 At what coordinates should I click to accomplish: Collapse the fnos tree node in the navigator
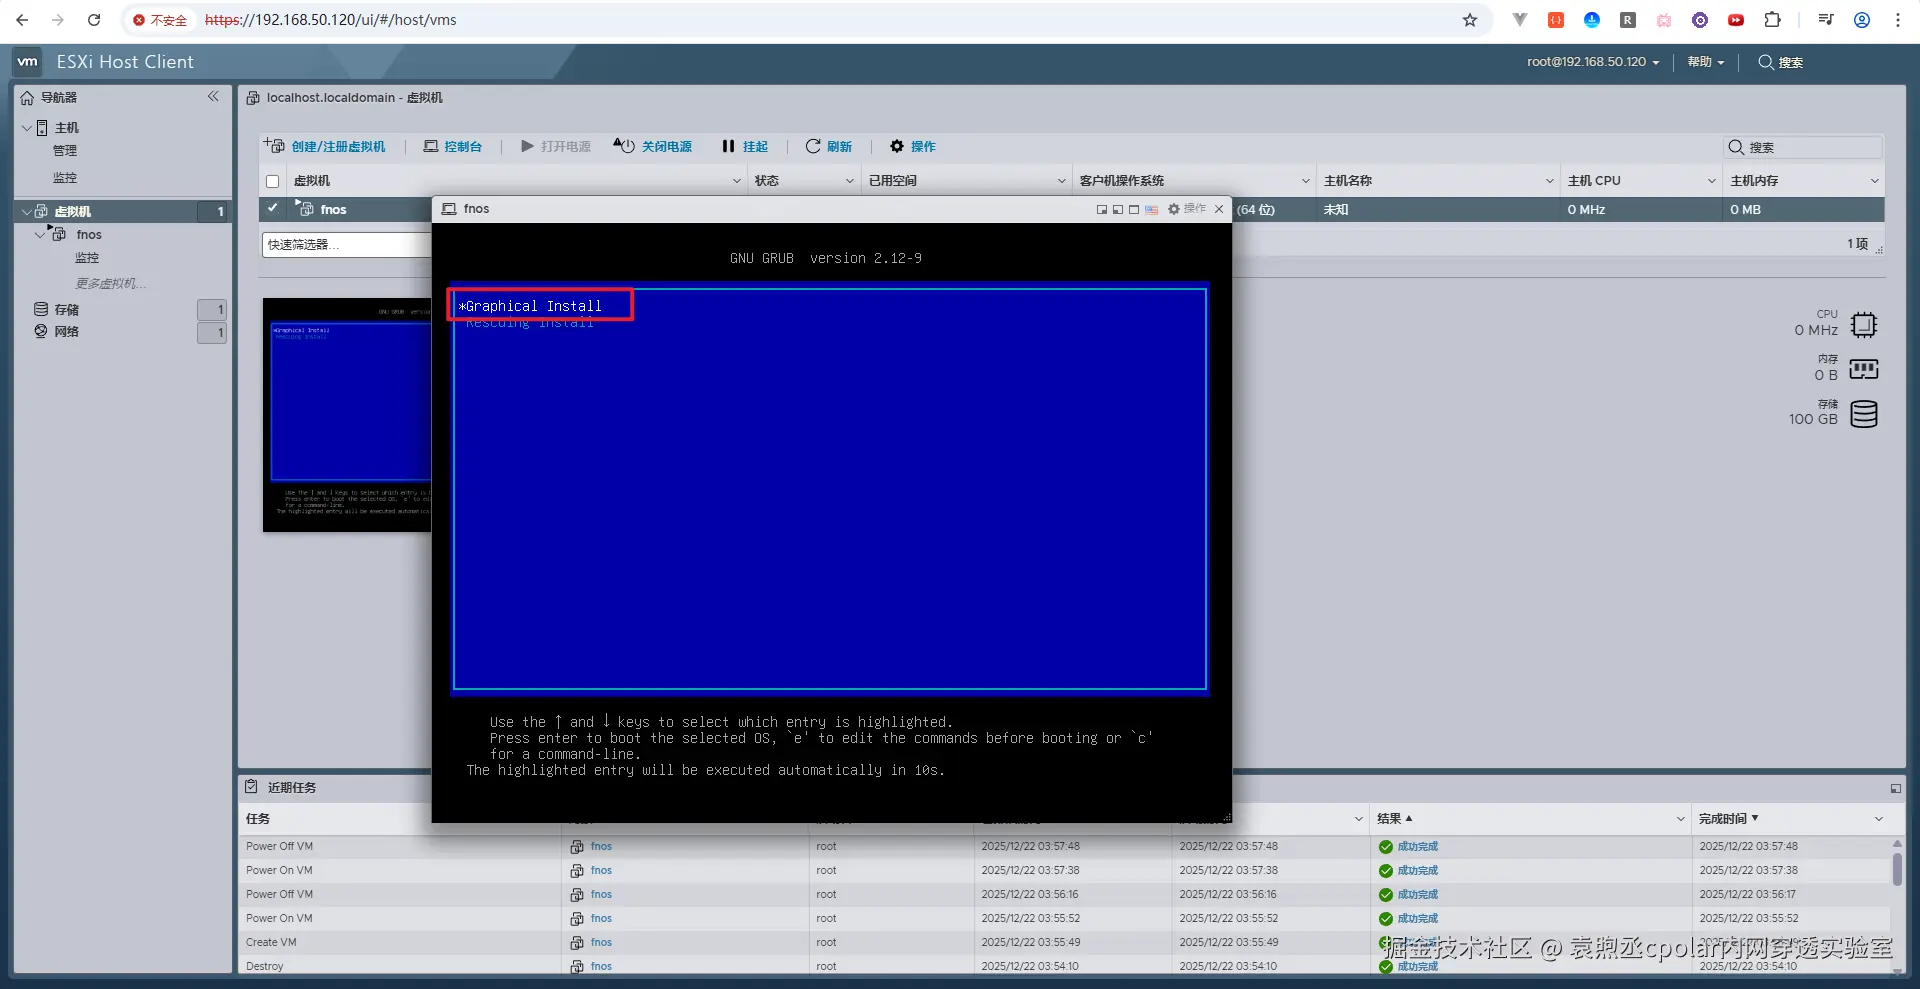click(x=41, y=234)
